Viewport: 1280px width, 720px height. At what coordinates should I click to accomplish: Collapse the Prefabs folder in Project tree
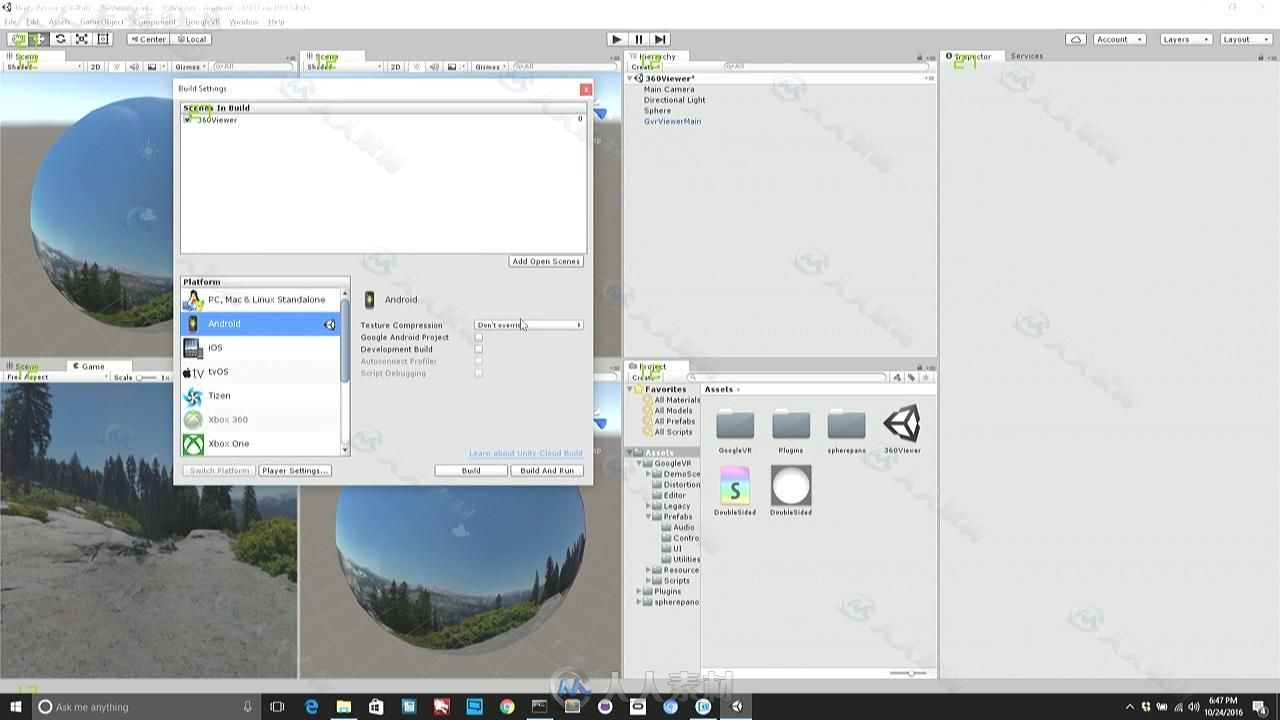point(649,517)
